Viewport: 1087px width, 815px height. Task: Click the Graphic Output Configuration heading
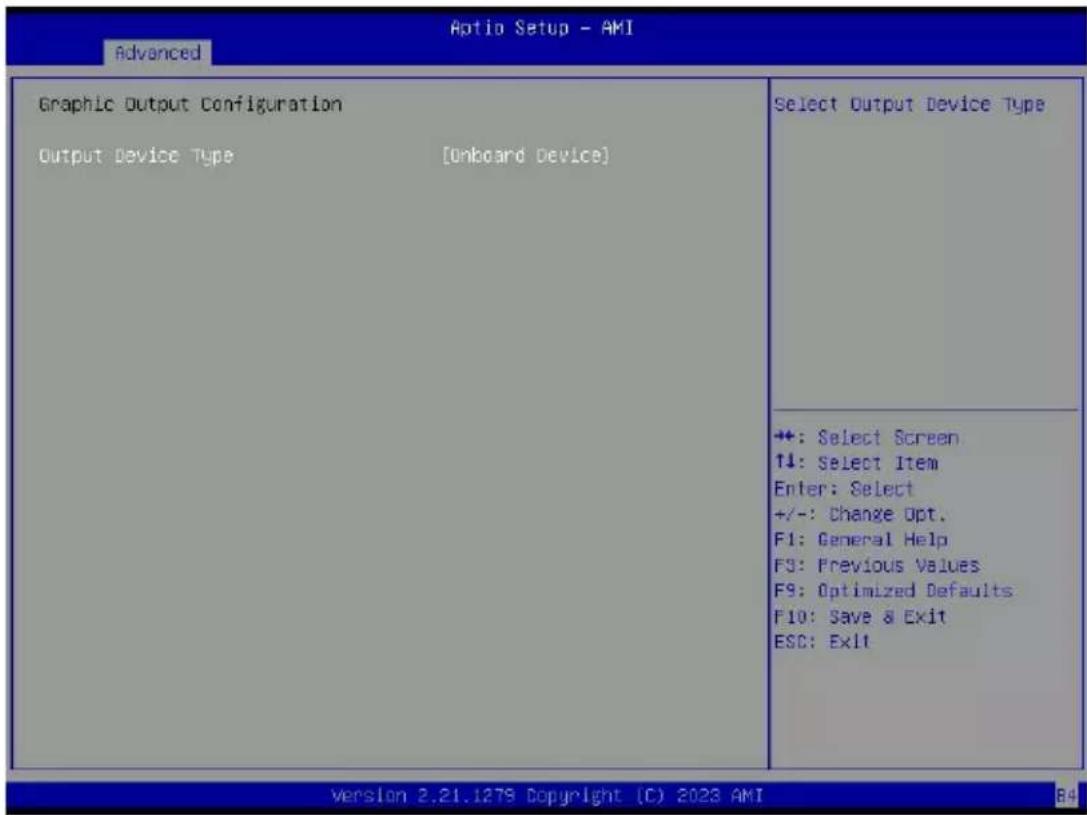coord(190,105)
